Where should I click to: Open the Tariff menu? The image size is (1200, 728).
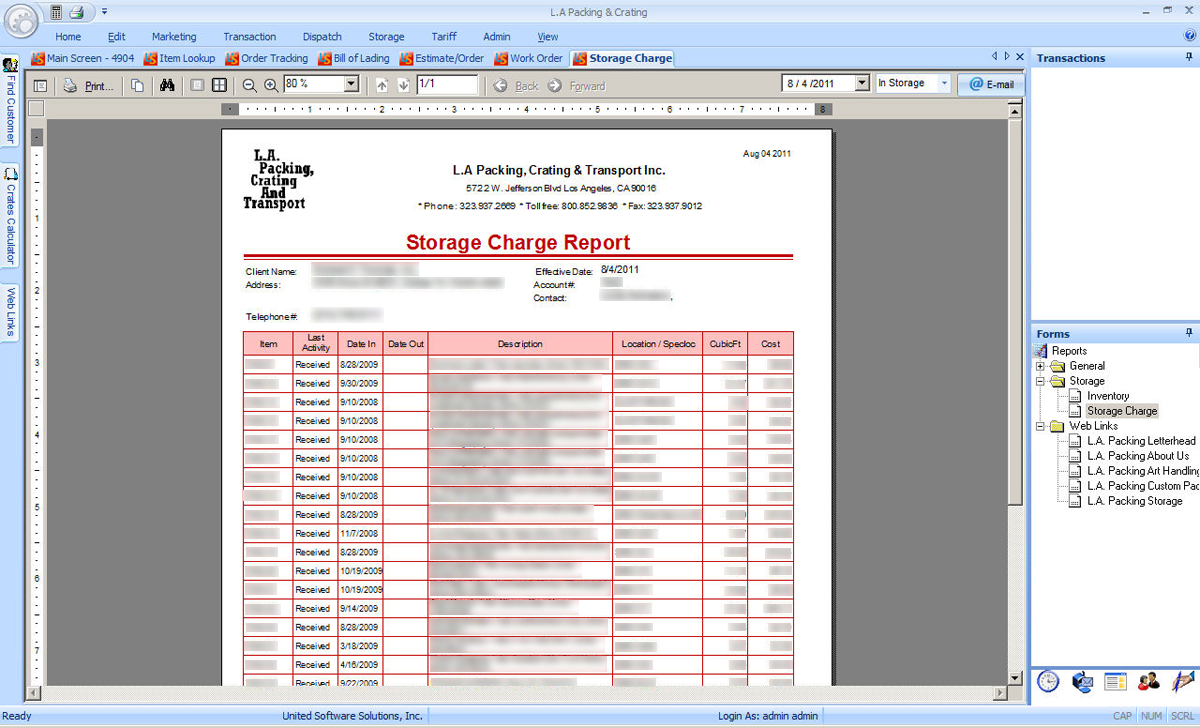click(444, 37)
